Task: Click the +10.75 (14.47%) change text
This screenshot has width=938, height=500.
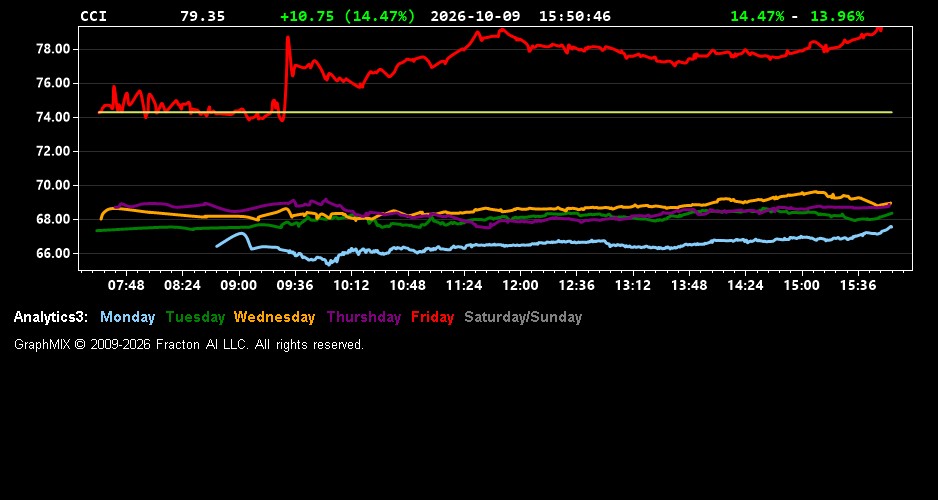Action: click(348, 16)
